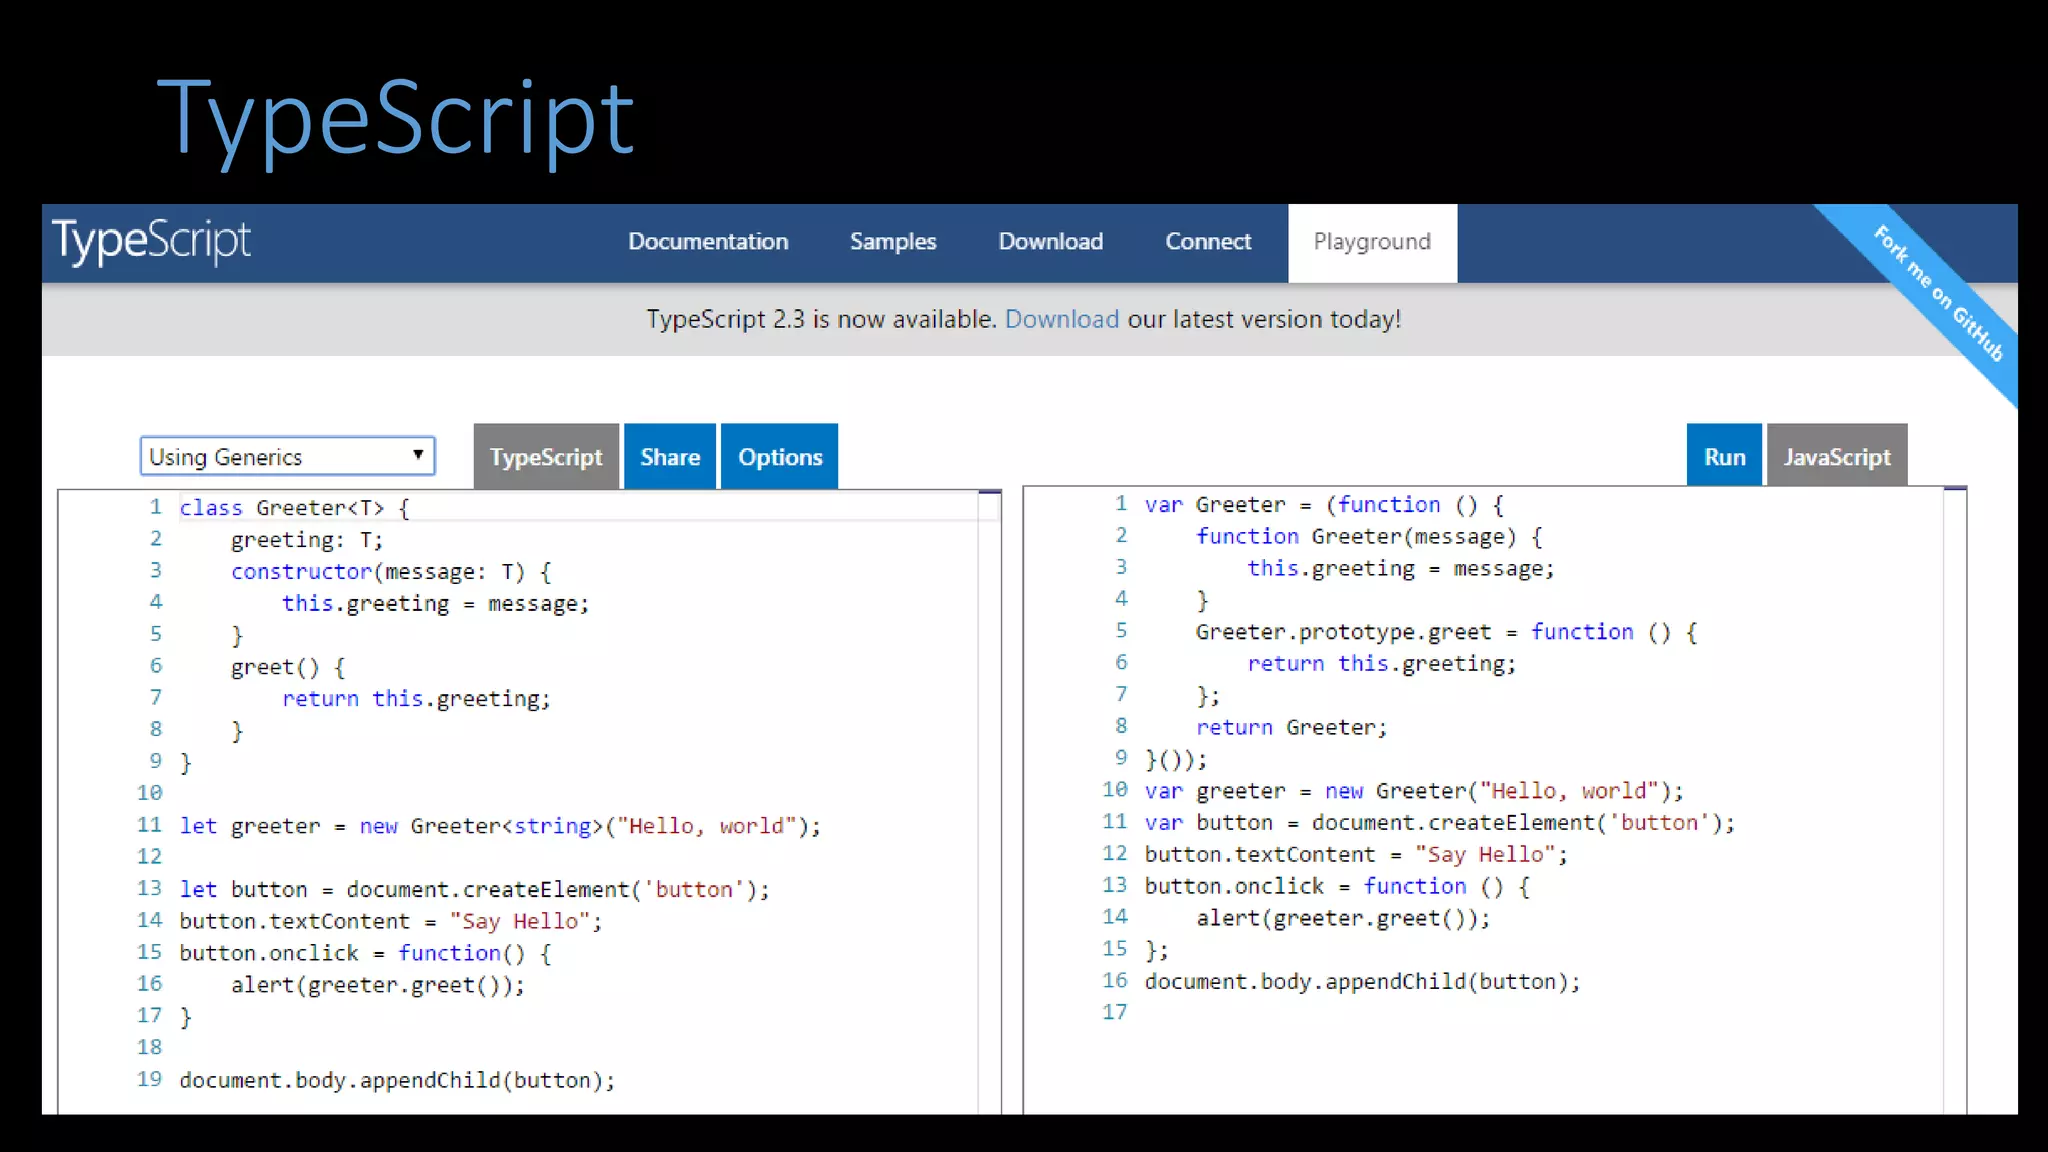Click line number 10 in TypeScript gutter
Image resolution: width=2048 pixels, height=1152 pixels.
coord(150,793)
